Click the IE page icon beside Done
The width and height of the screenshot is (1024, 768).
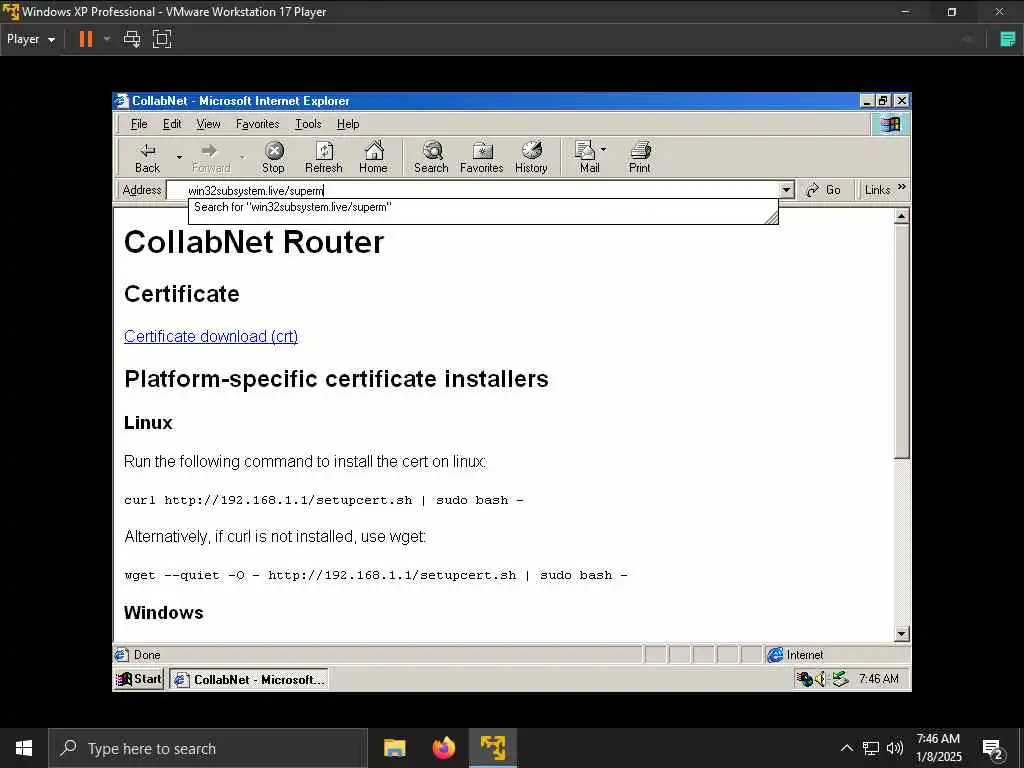coord(121,655)
